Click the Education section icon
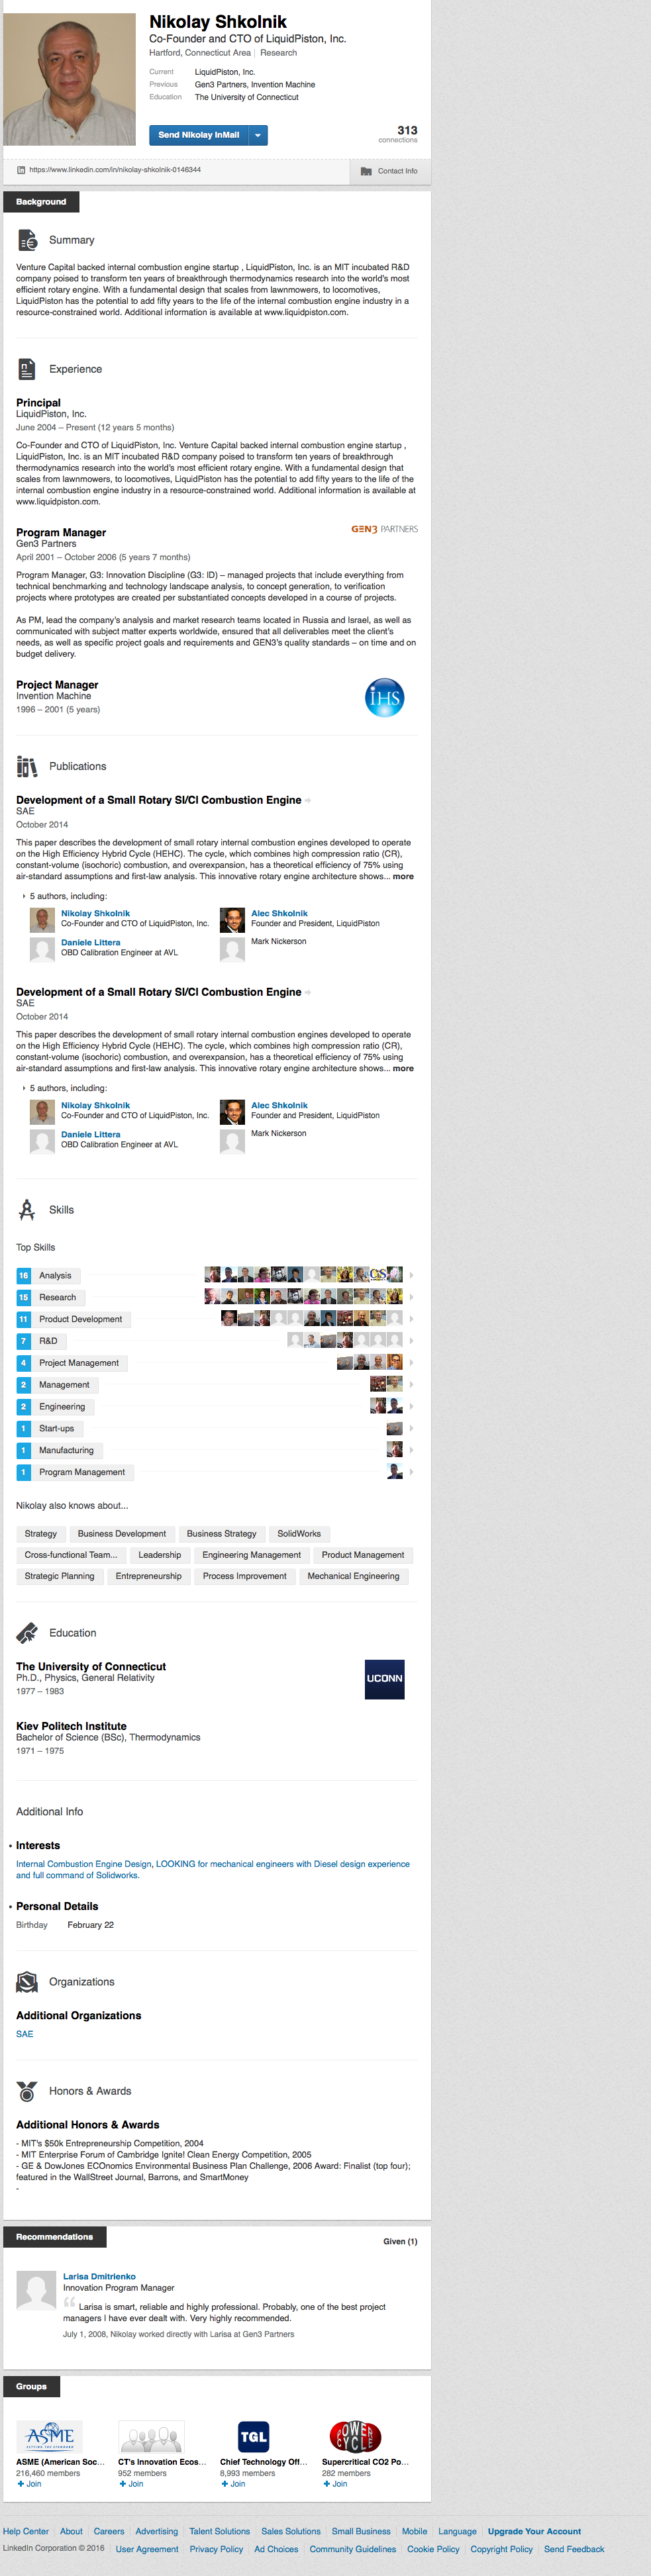 tap(27, 1633)
